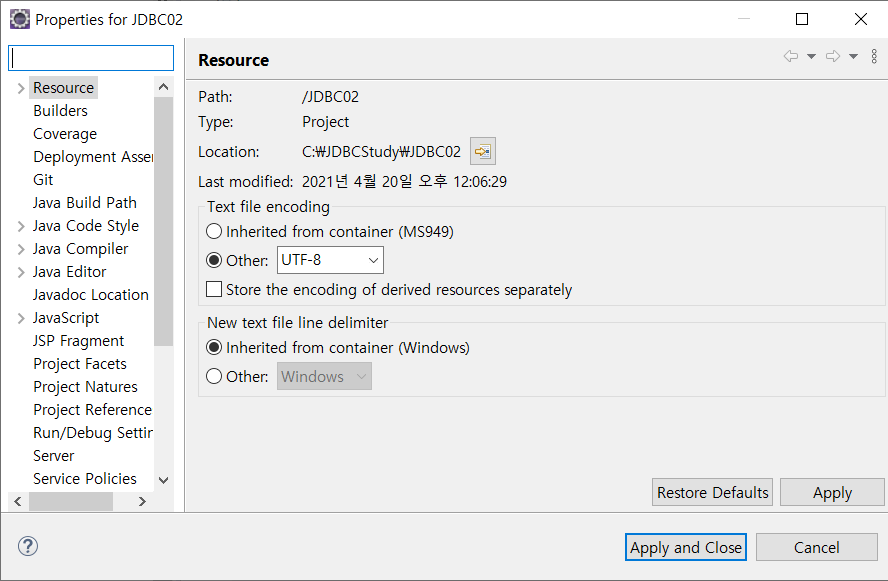Click the Show In System Explorer icon
The height and width of the screenshot is (581, 888).
(483, 151)
